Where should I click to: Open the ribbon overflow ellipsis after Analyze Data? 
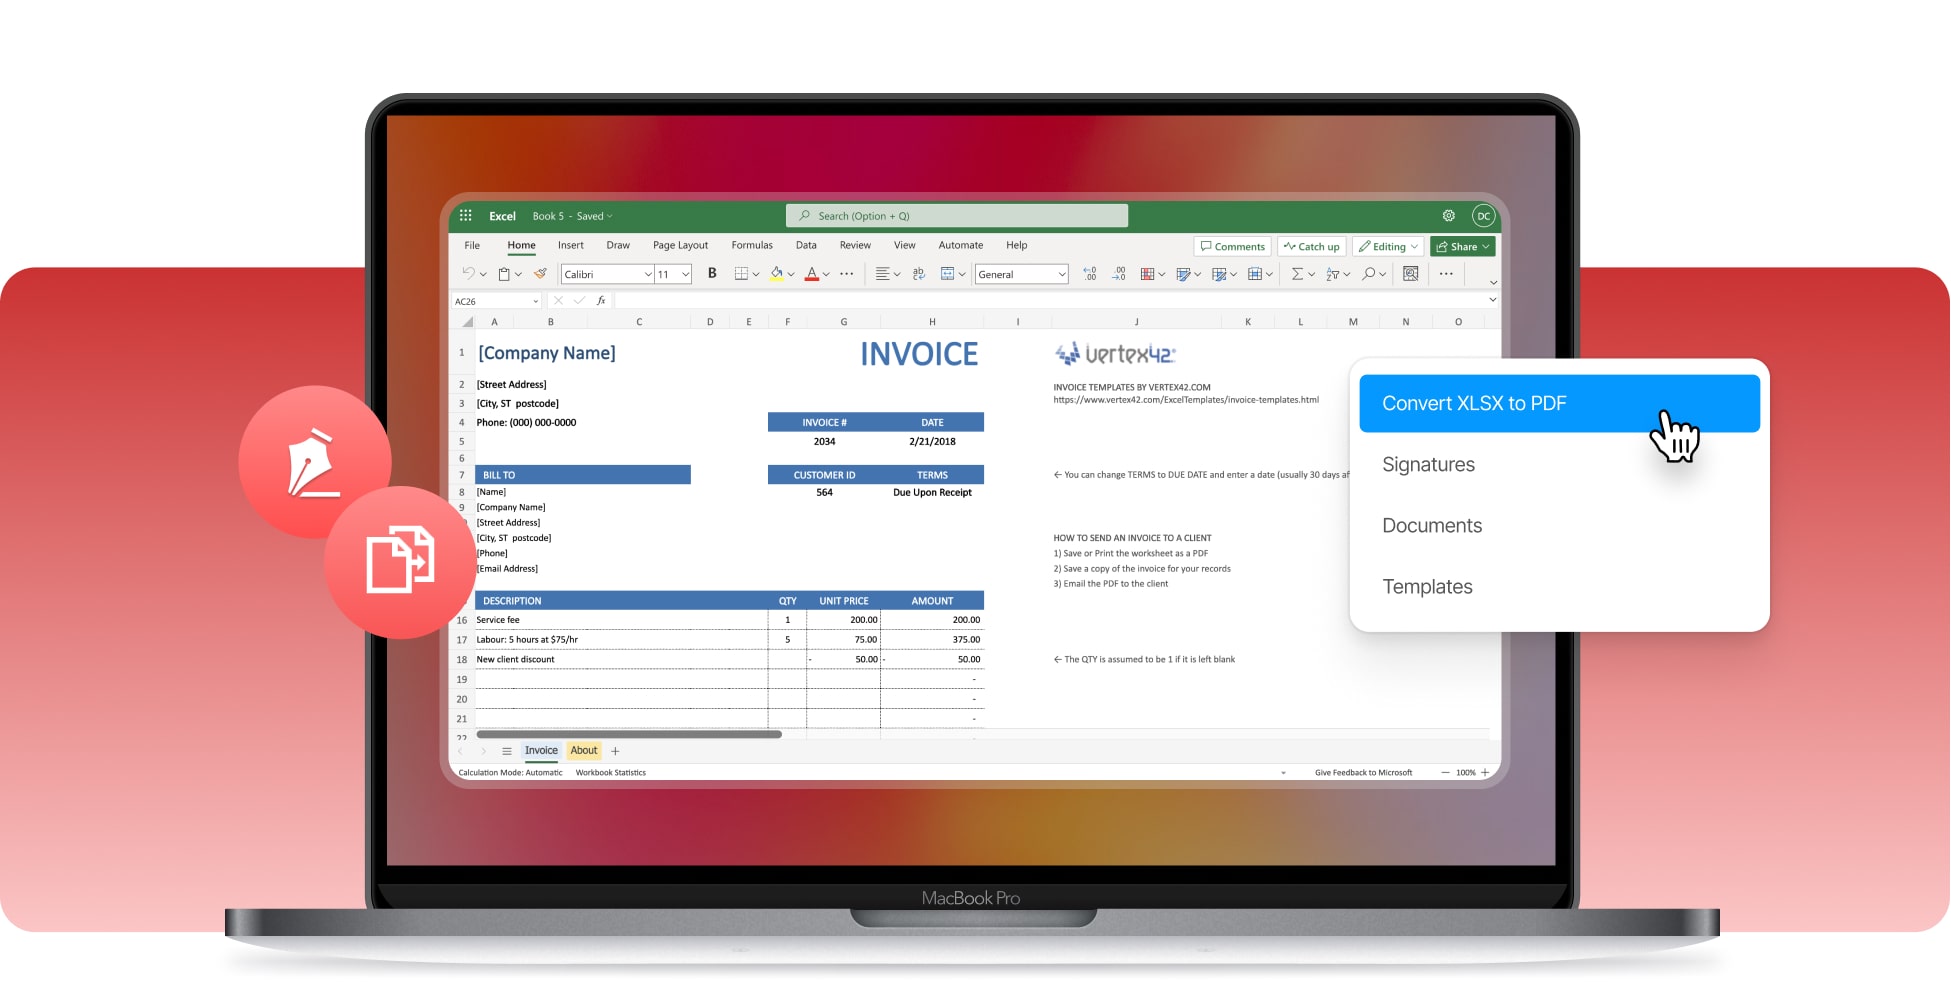click(x=1446, y=274)
